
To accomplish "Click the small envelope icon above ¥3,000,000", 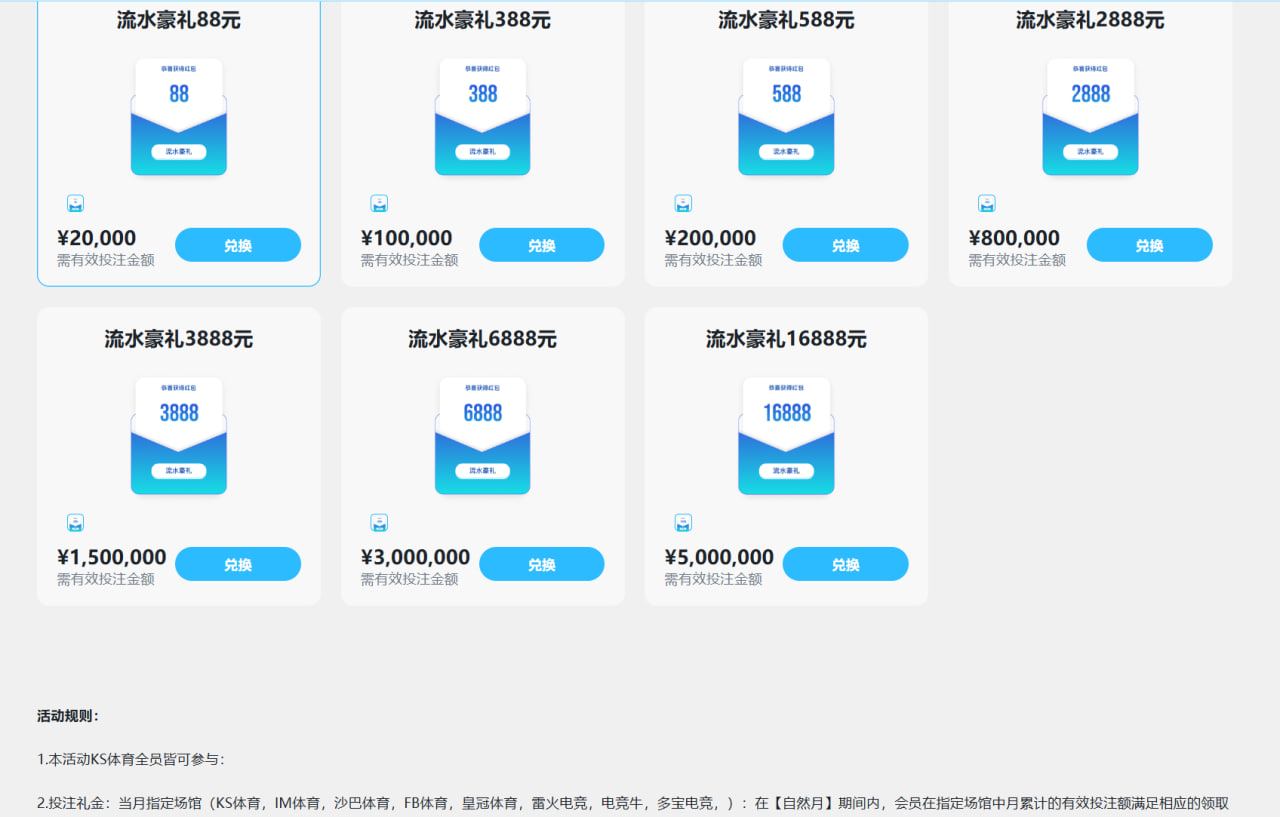I will click(379, 523).
